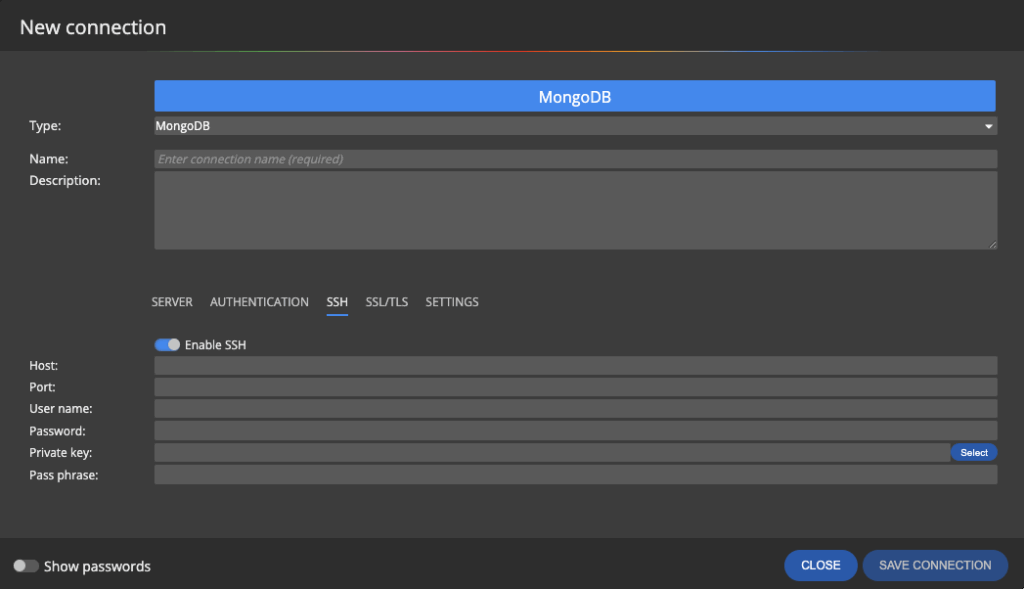Screen dimensions: 1024x589
Task: Disable the Enable SSH toggle
Action: tap(167, 345)
